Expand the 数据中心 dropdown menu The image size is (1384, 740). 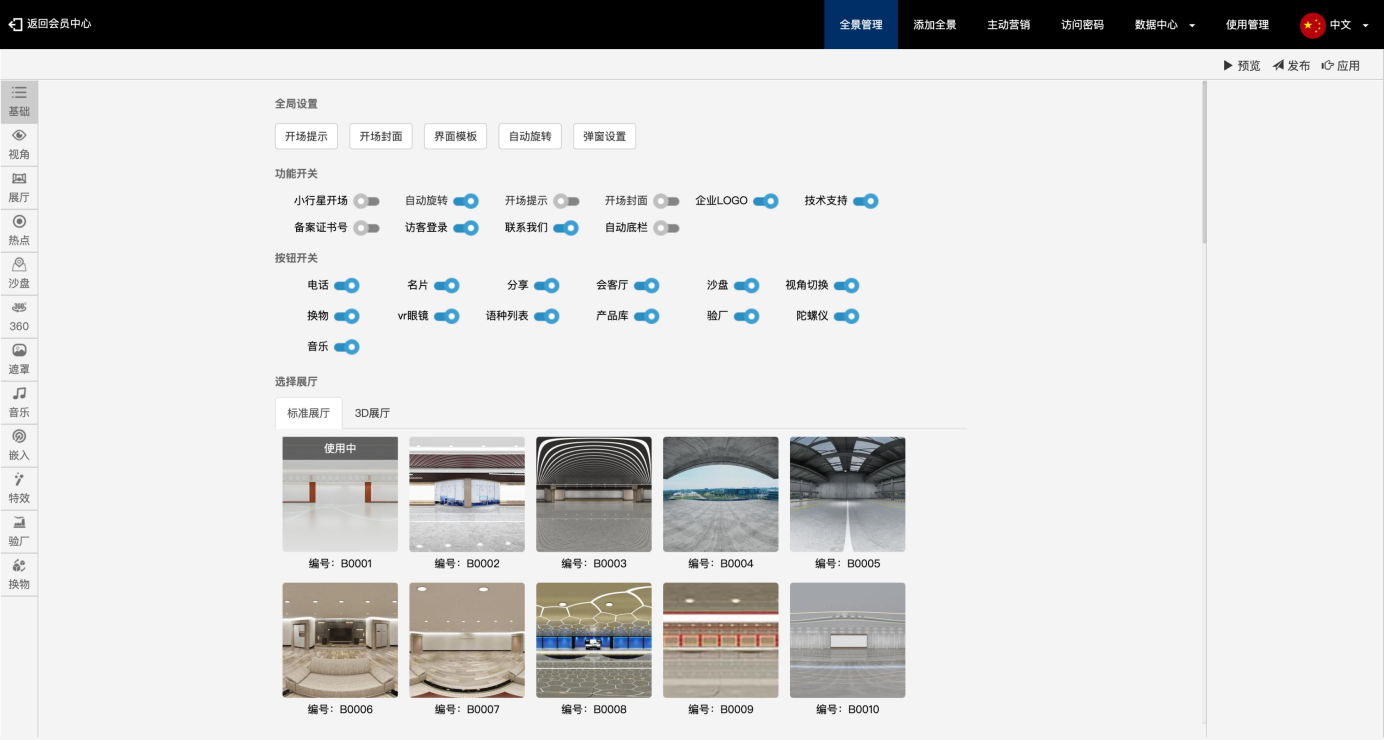coord(1164,25)
